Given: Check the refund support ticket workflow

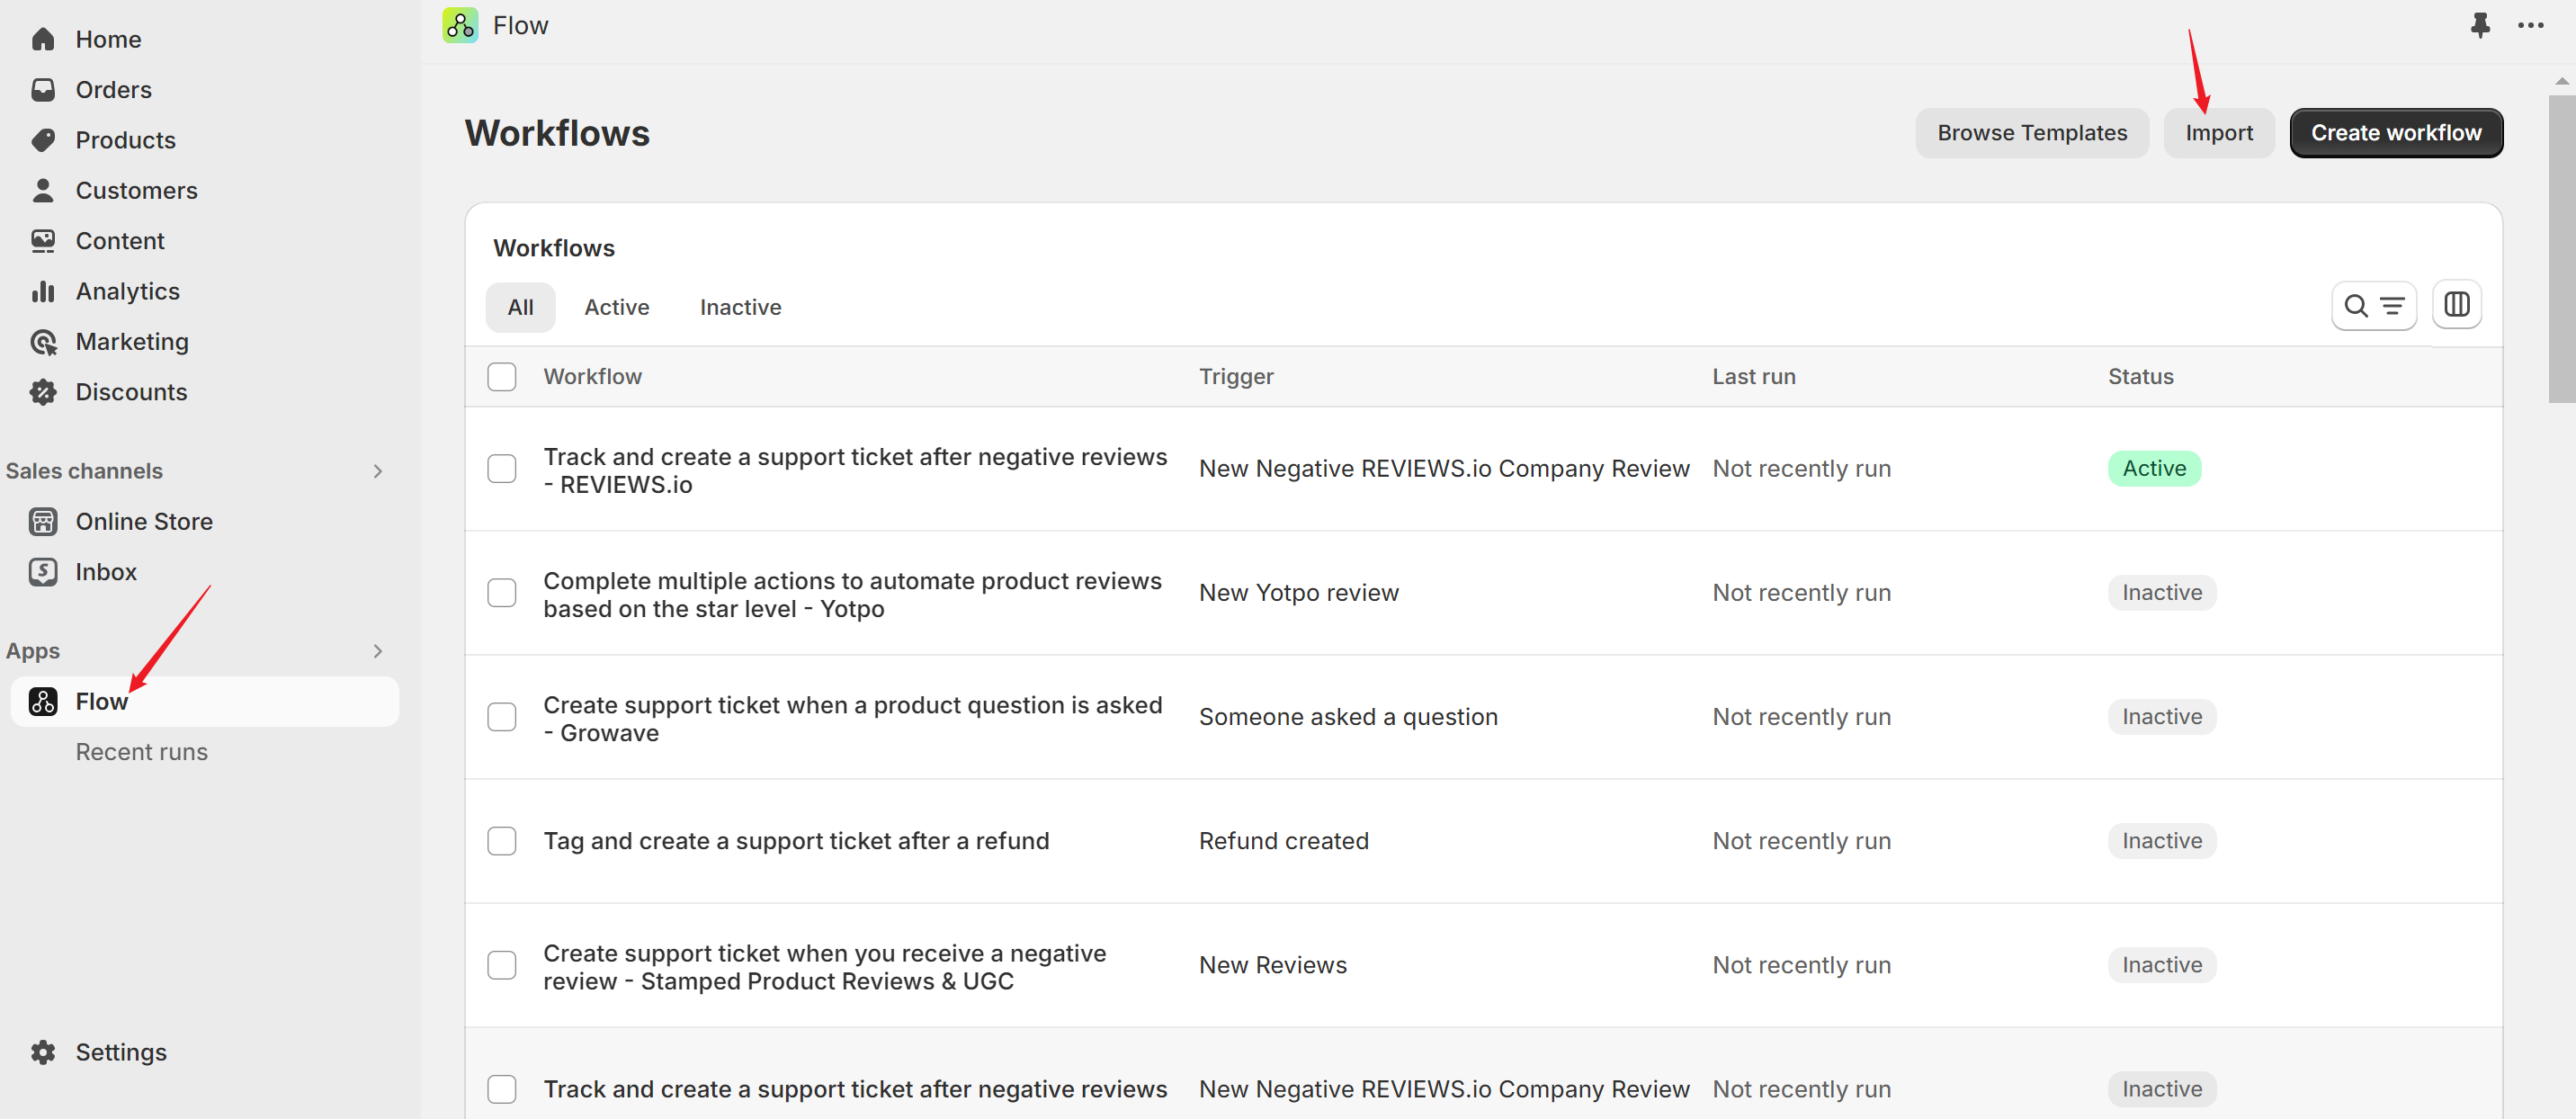Looking at the screenshot, I should coord(502,841).
